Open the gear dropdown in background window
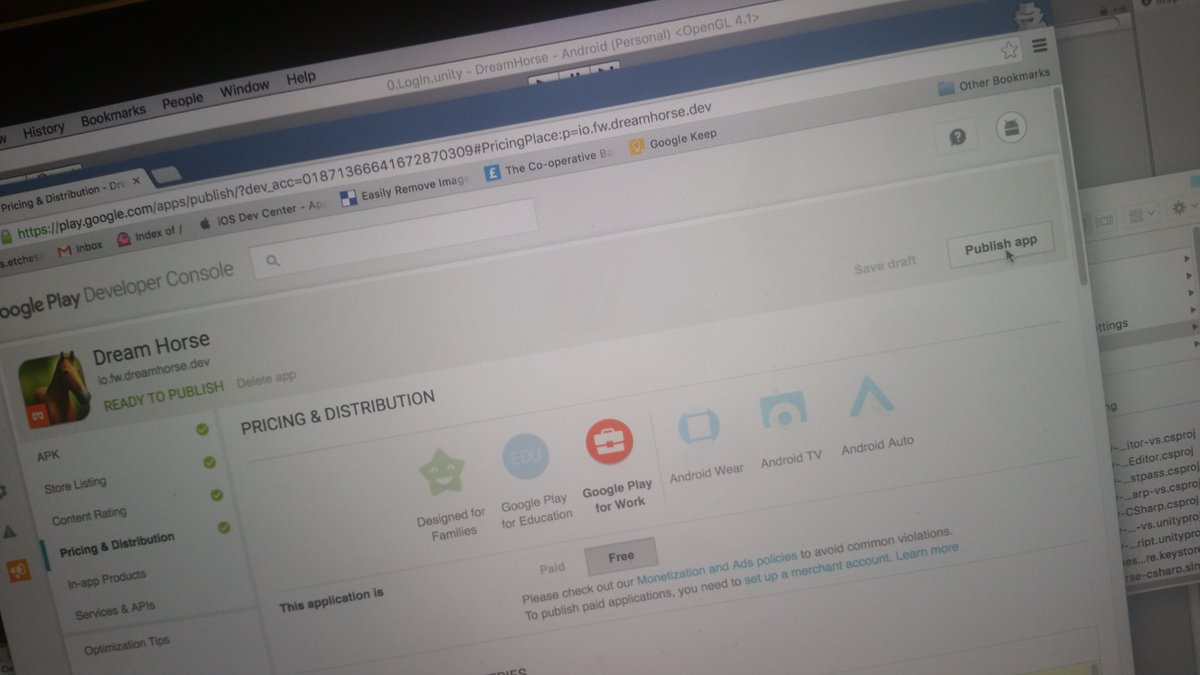Screen dimensions: 1200x675 pos(1182,209)
